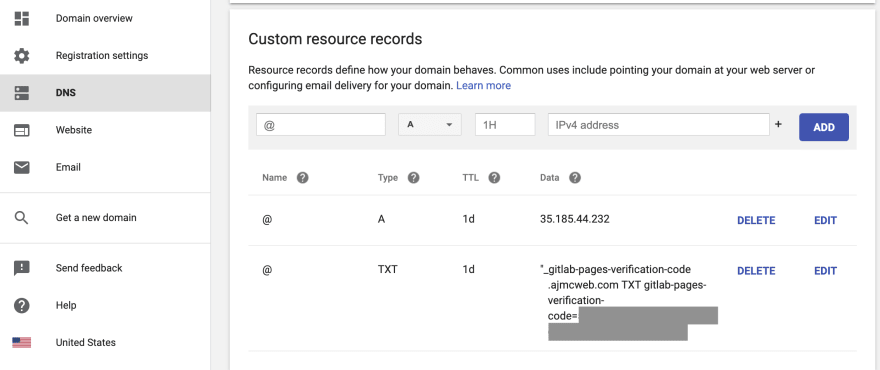880x370 pixels.
Task: Click the 1d TTL of the TXT record
Action: (x=468, y=269)
